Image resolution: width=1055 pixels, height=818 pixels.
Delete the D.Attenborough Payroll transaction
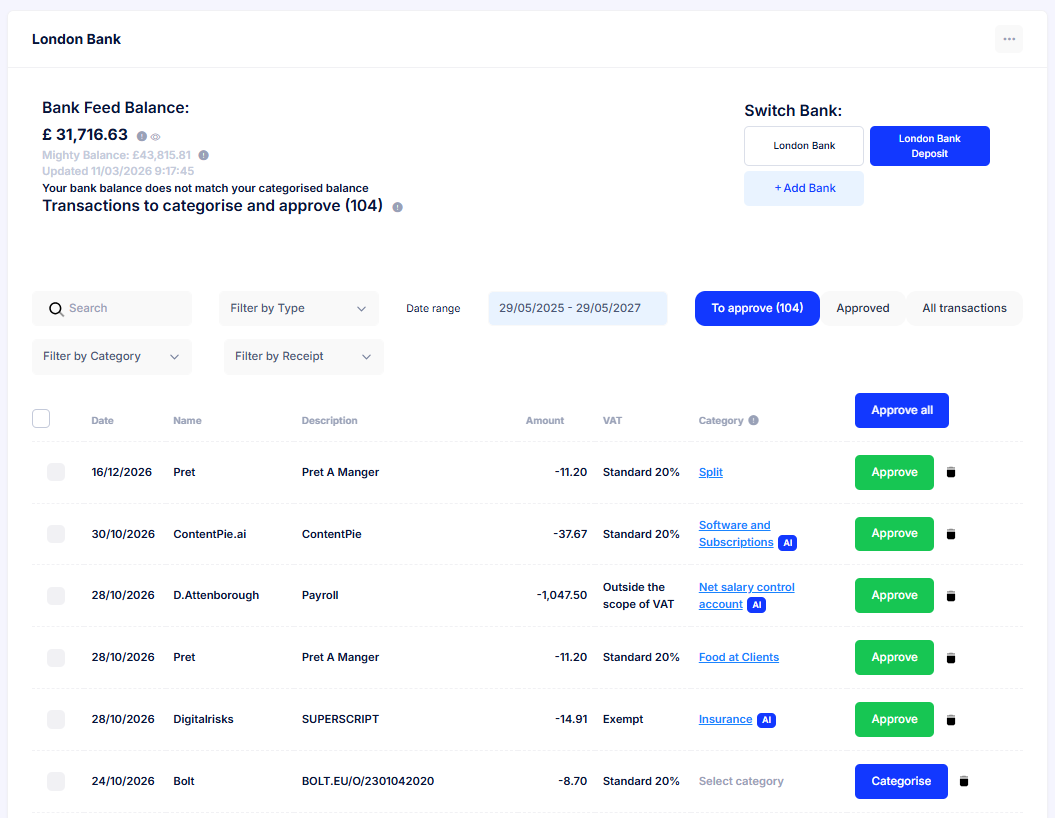click(951, 596)
